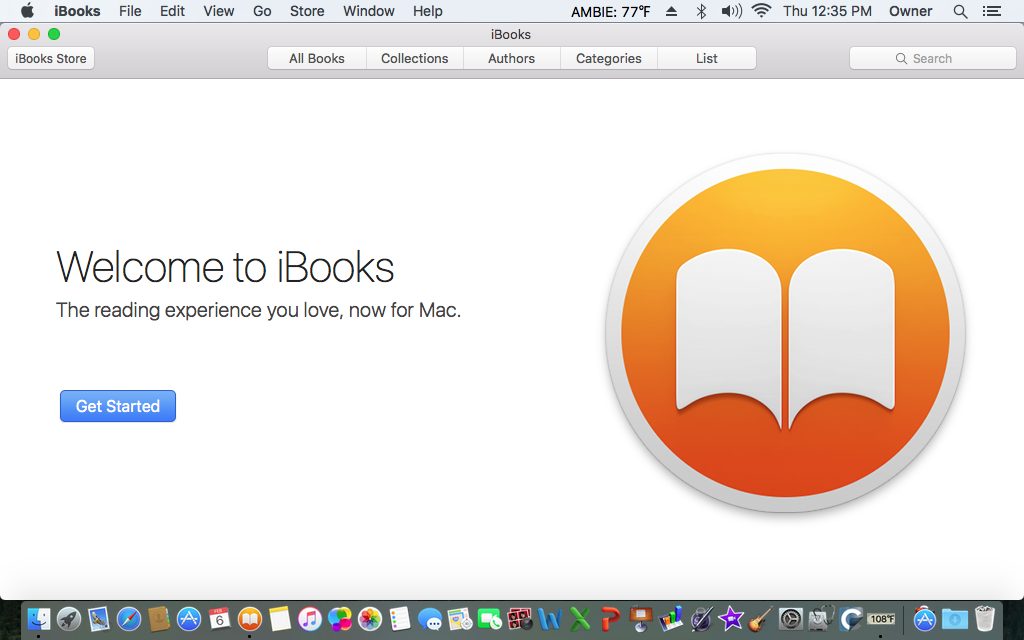Open System Preferences gear icon
The height and width of the screenshot is (640, 1024).
pyautogui.click(x=791, y=618)
